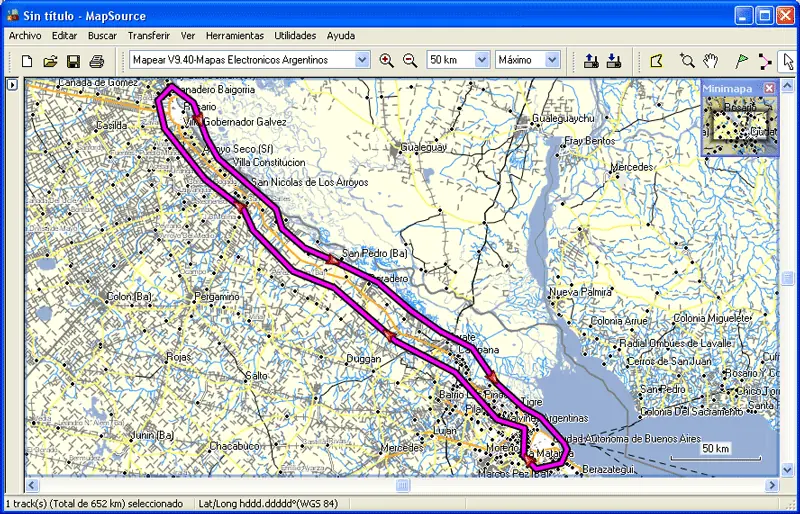The height and width of the screenshot is (514, 800).
Task: Click the Casilda map label
Action: click(x=112, y=125)
